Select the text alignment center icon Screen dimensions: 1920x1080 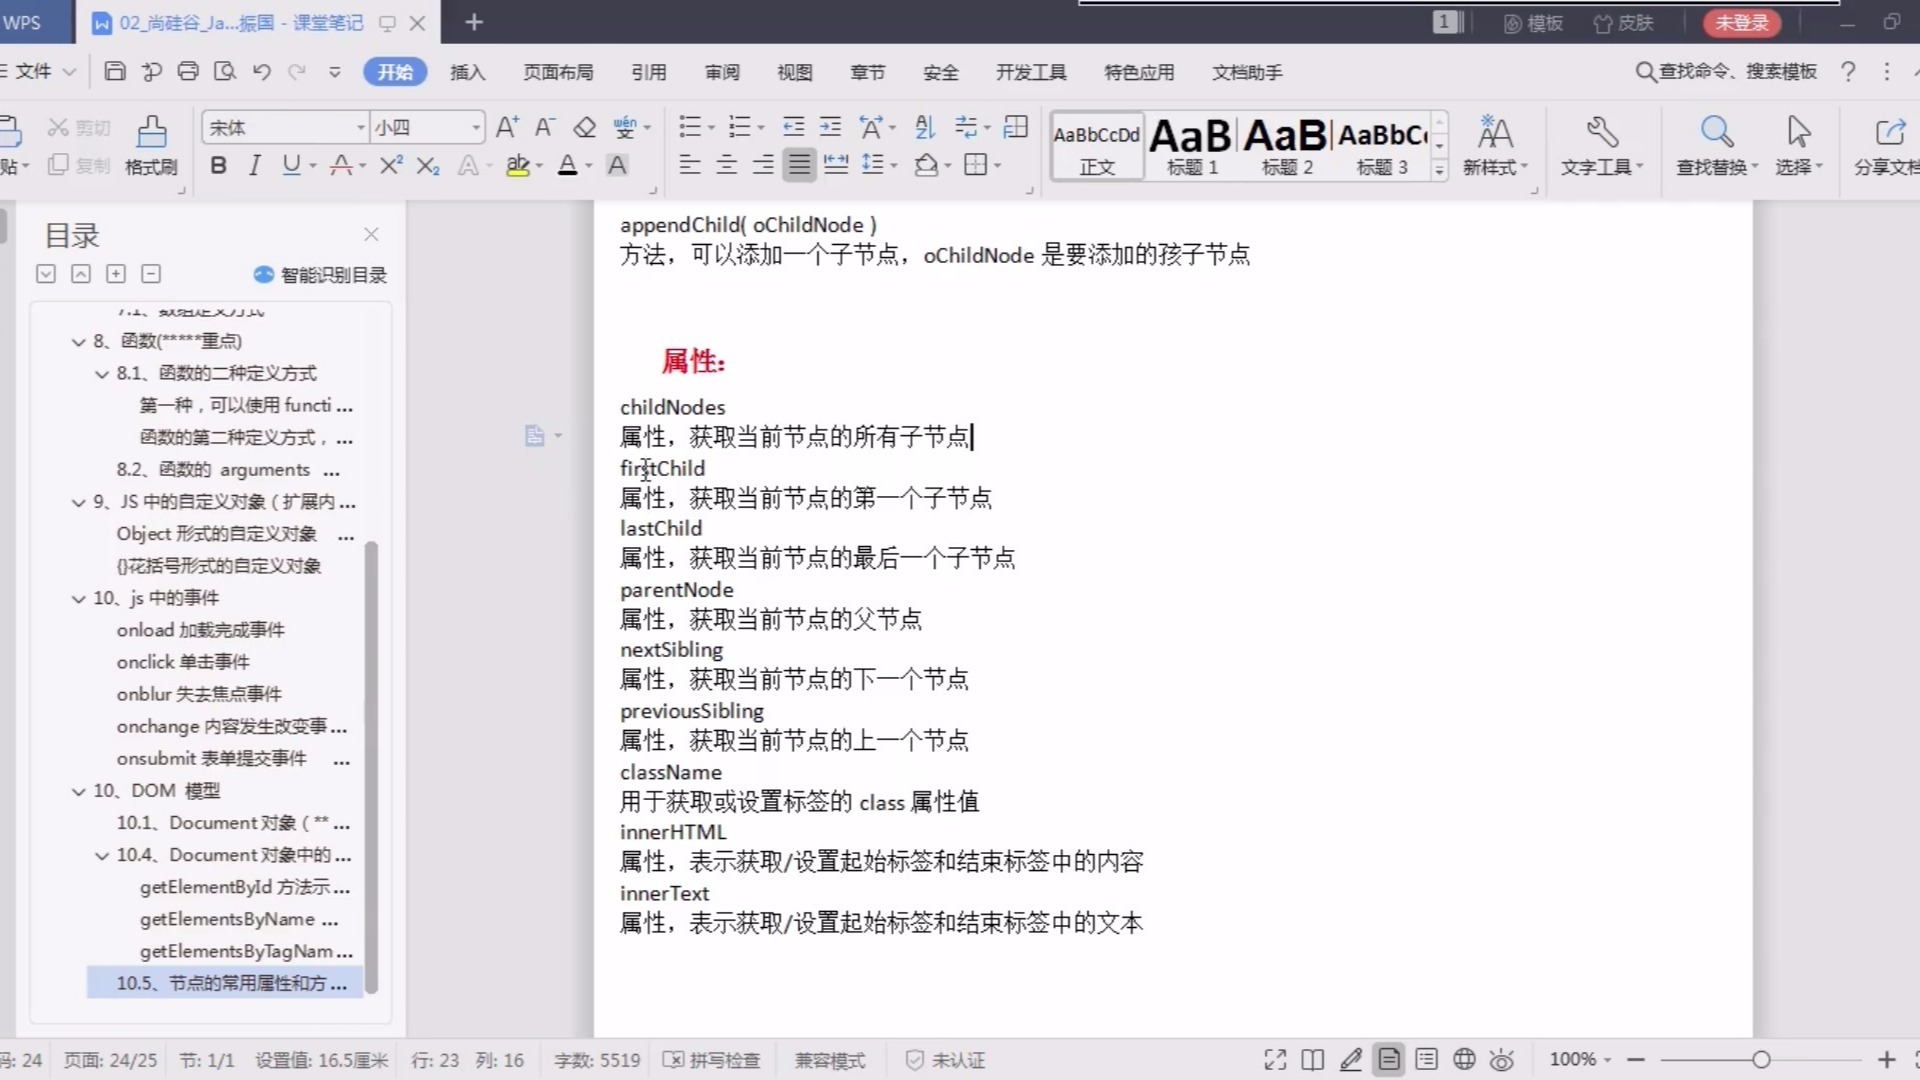[727, 165]
